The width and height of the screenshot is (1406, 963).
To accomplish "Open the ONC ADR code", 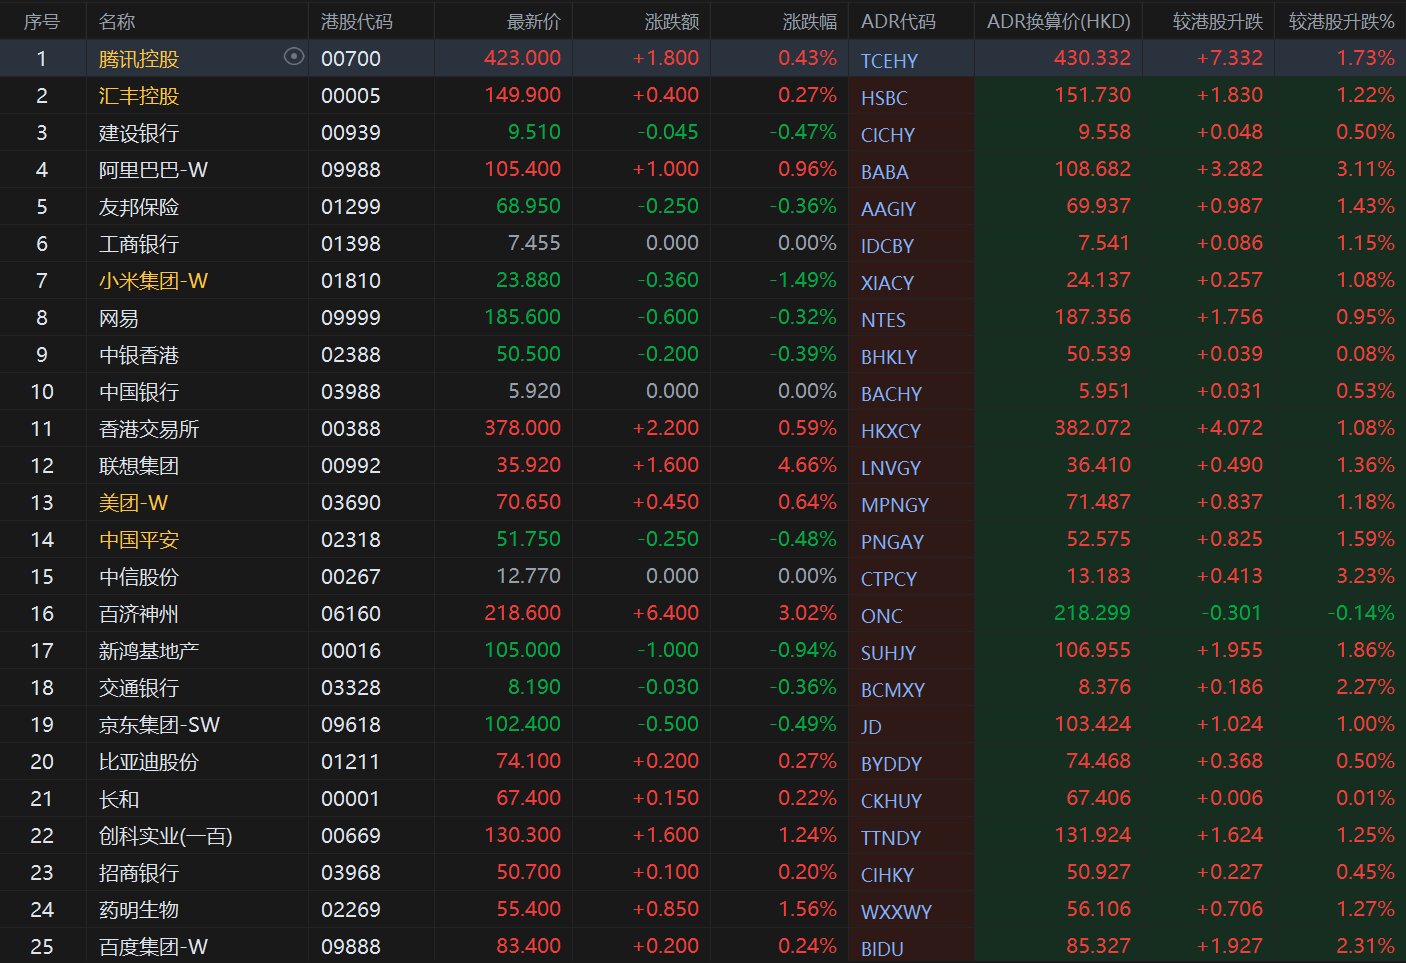I will tap(881, 616).
